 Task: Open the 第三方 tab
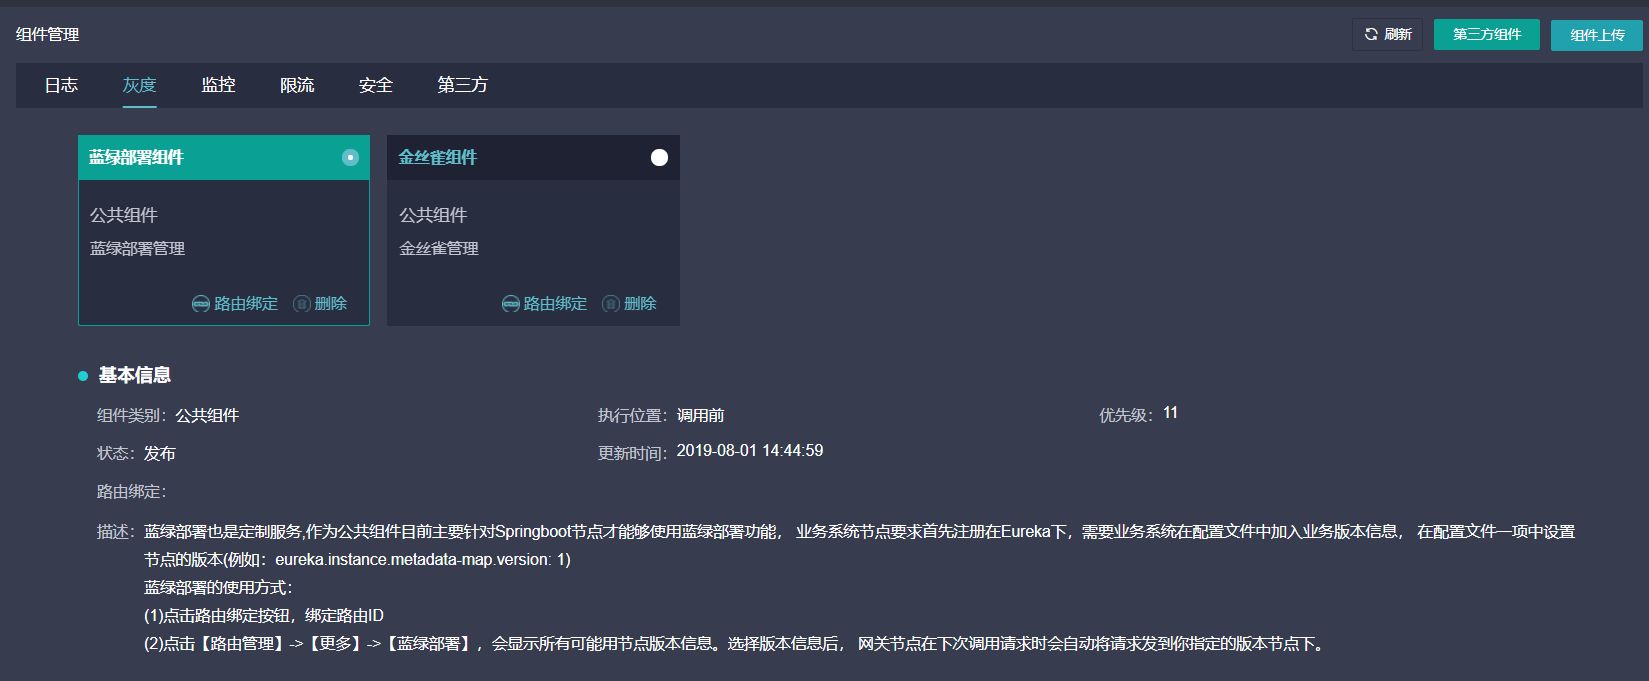click(463, 85)
